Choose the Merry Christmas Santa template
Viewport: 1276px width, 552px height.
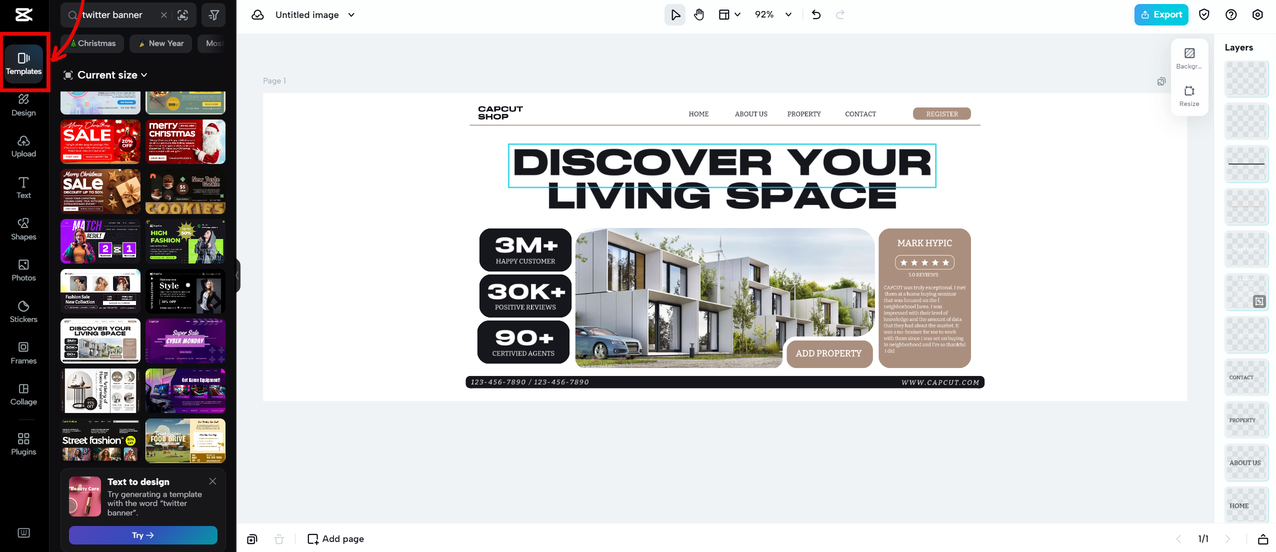186,141
